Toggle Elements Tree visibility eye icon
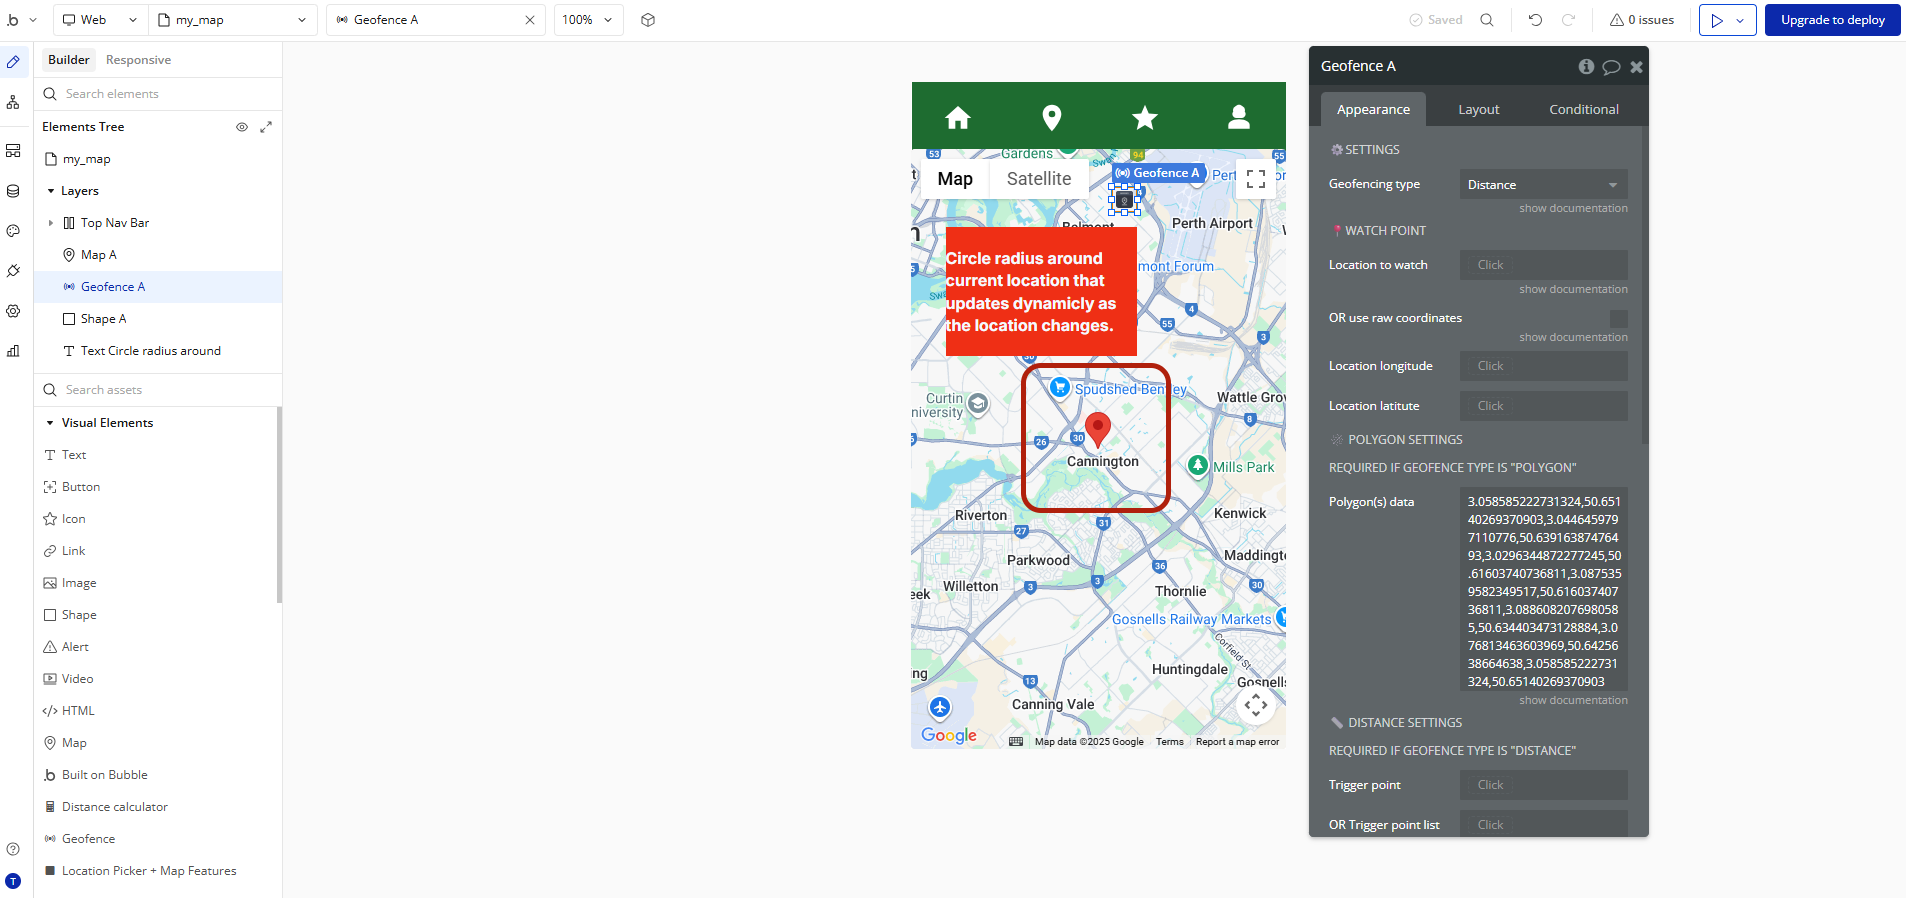1906x898 pixels. 242,127
